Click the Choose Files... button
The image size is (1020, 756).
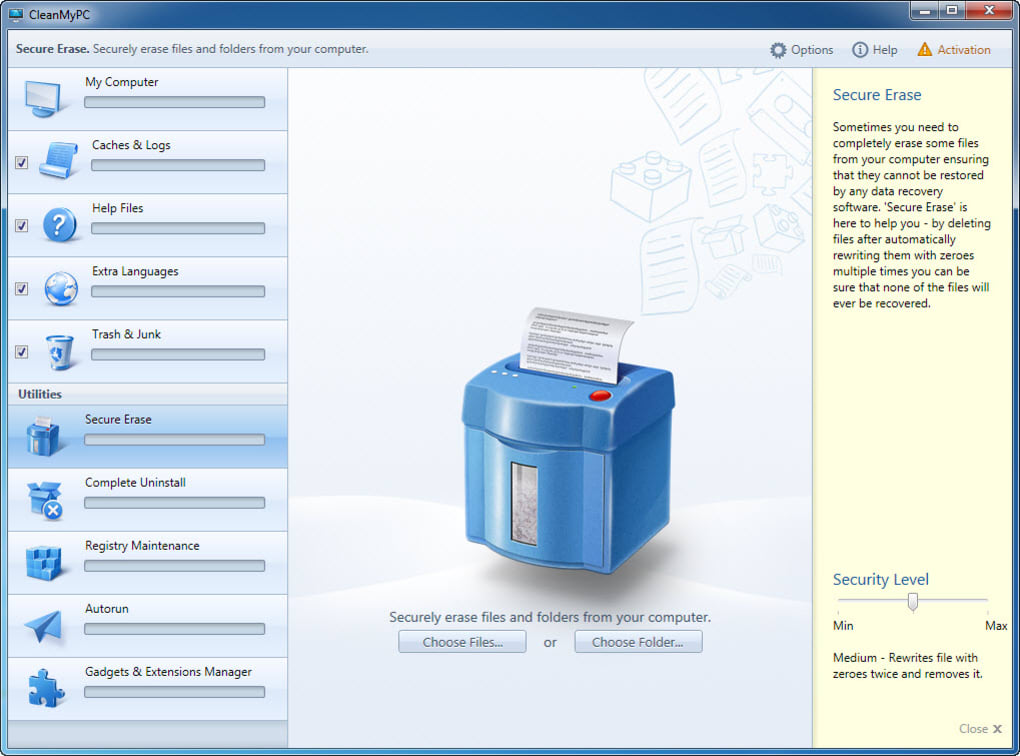[463, 642]
